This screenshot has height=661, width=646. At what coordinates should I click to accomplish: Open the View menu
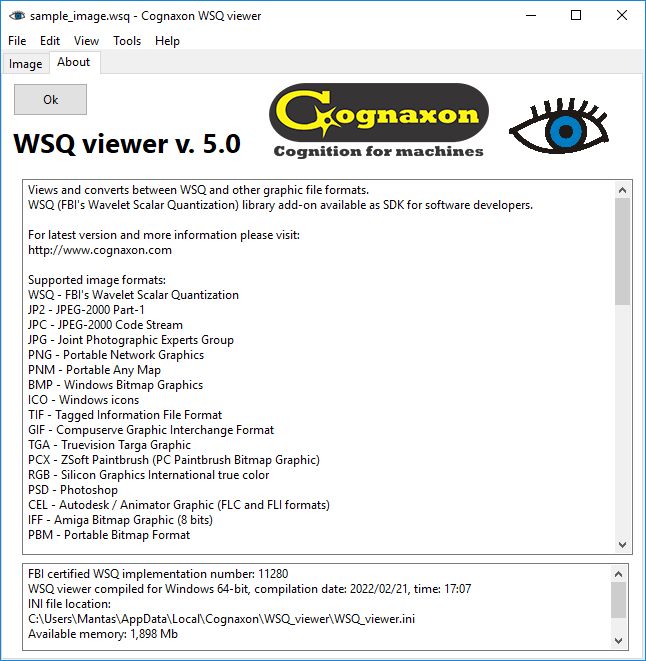pyautogui.click(x=86, y=41)
